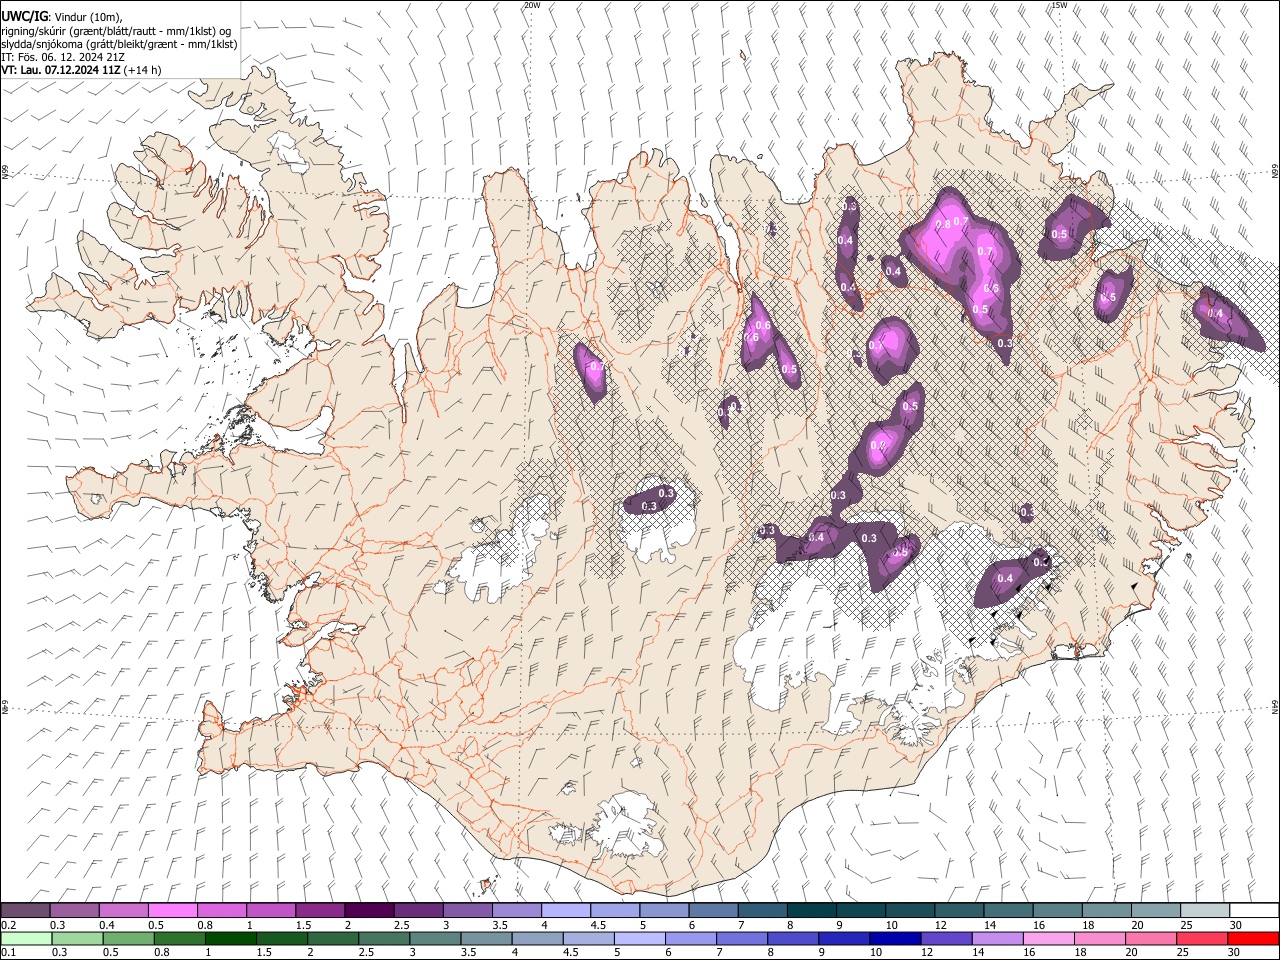This screenshot has width=1280, height=960.
Task: Click the 15W longitude label
Action: pyautogui.click(x=1059, y=5)
